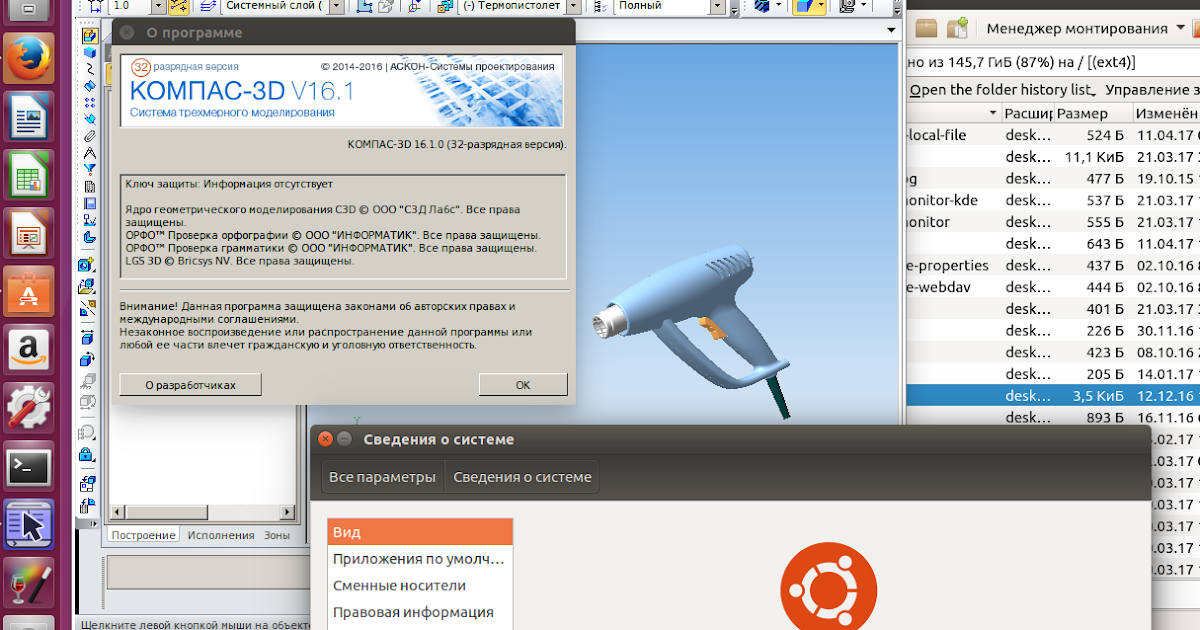Launch LibreOffice Calc from the dock
The image size is (1200, 630).
29,175
